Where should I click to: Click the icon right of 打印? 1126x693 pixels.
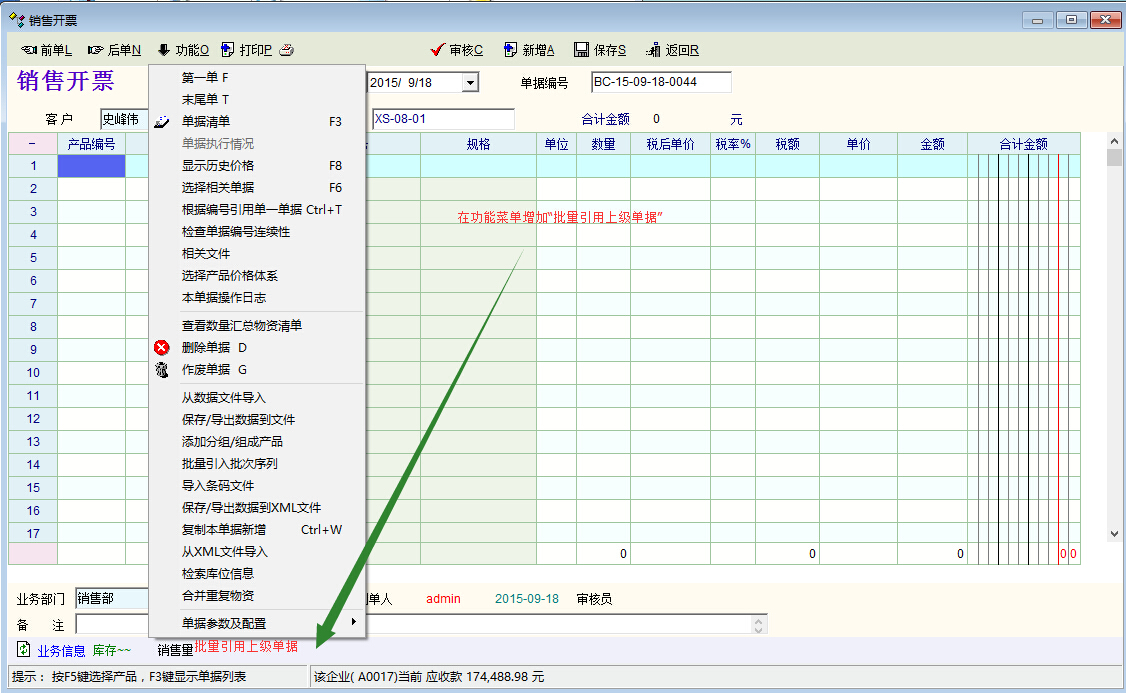click(286, 50)
